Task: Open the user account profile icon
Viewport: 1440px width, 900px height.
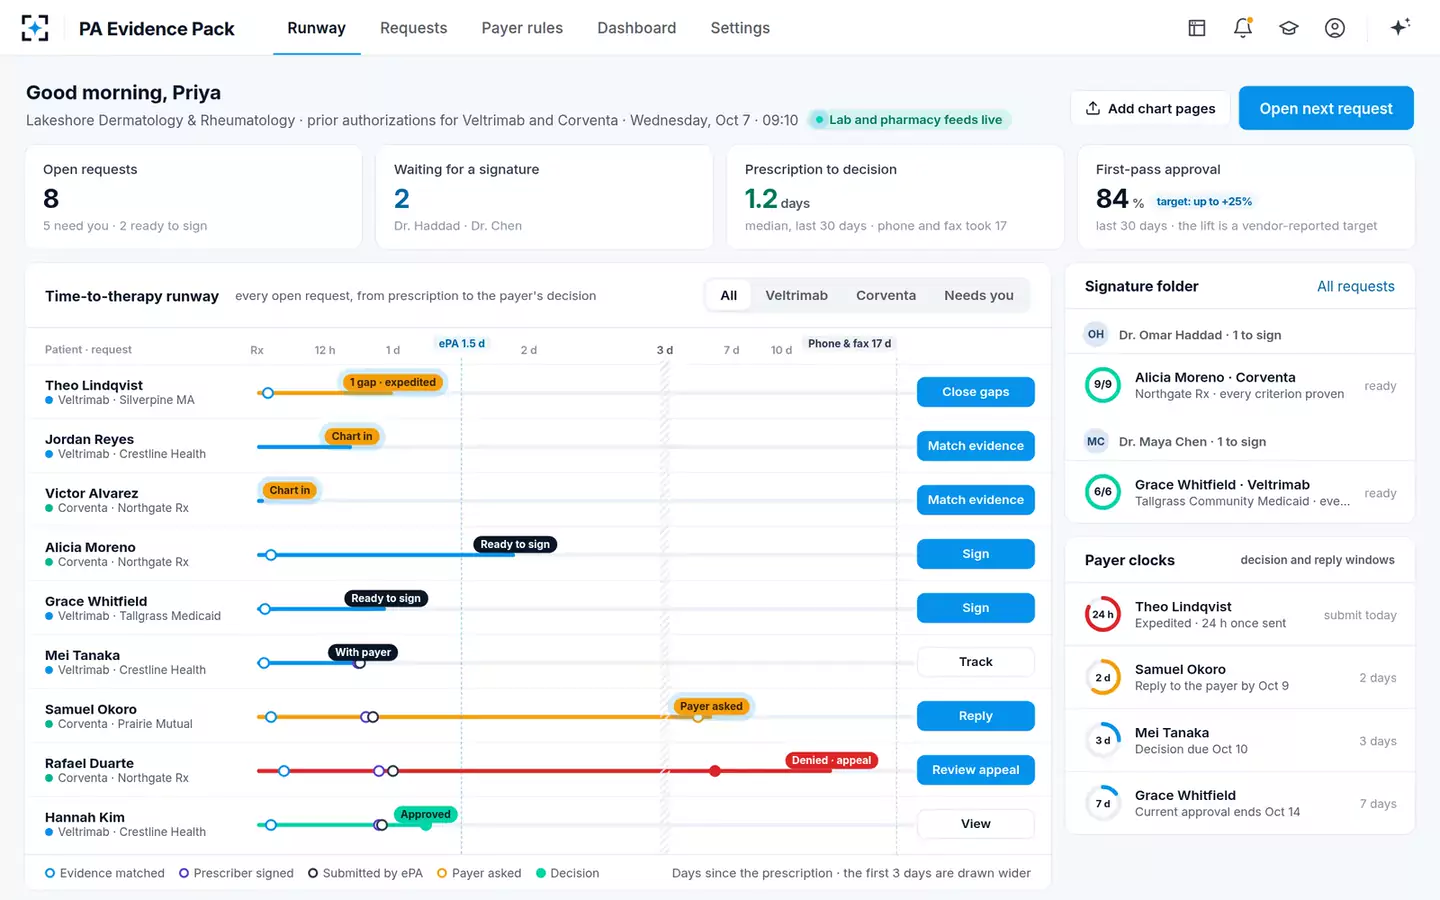Action: (x=1335, y=28)
